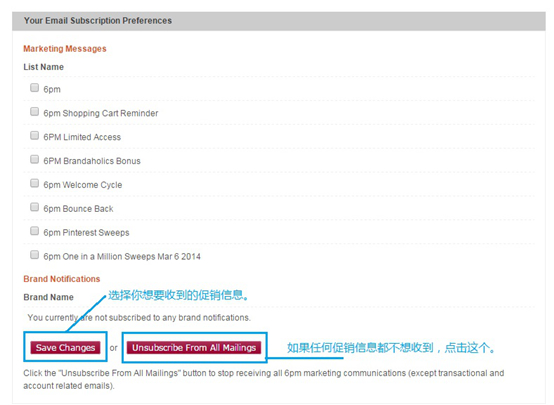Check the 6pm Bounce Back option
Viewport: 554px width, 405px height.
[34, 207]
